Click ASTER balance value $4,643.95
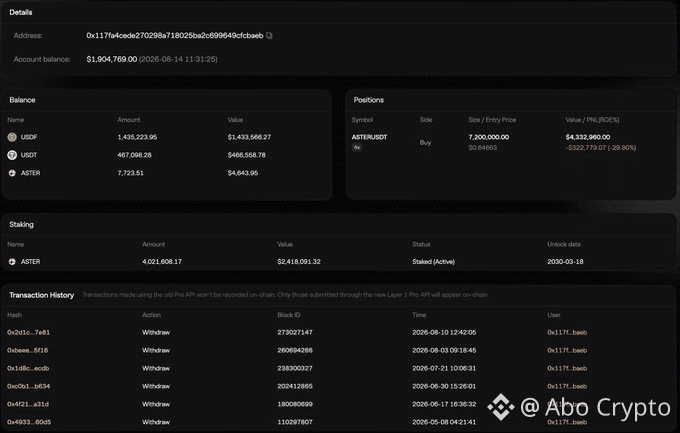The width and height of the screenshot is (680, 433). coord(243,173)
